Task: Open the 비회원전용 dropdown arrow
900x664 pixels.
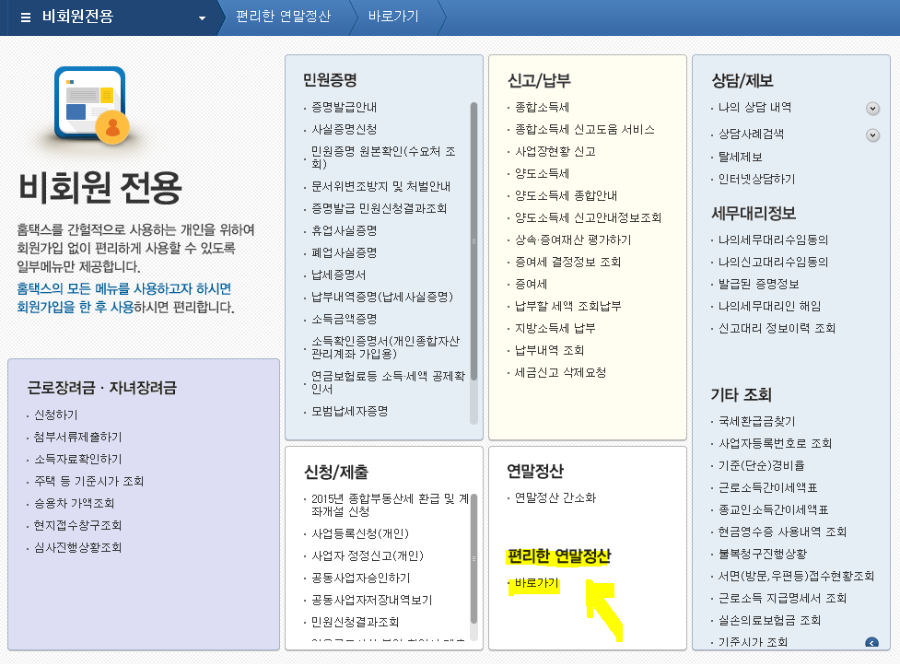Action: [x=200, y=17]
